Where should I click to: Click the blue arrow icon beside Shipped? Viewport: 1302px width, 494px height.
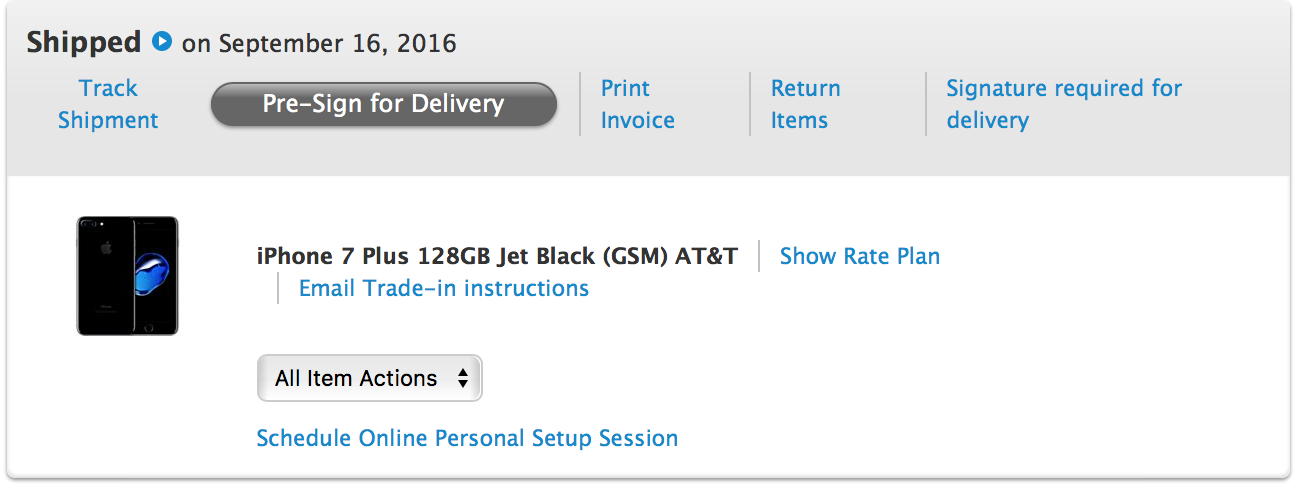coord(162,43)
